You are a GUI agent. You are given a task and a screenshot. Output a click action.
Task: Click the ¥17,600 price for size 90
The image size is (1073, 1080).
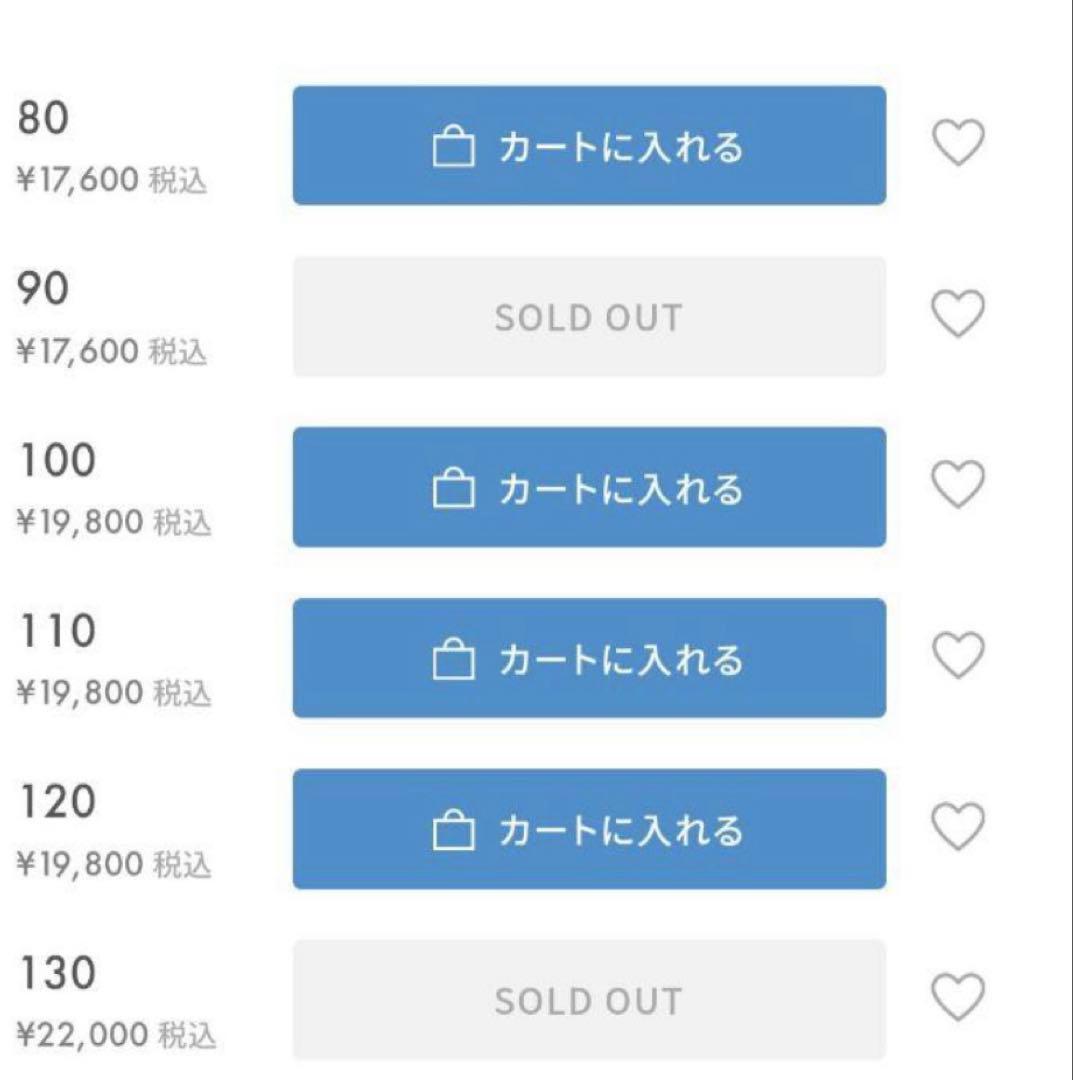point(78,352)
